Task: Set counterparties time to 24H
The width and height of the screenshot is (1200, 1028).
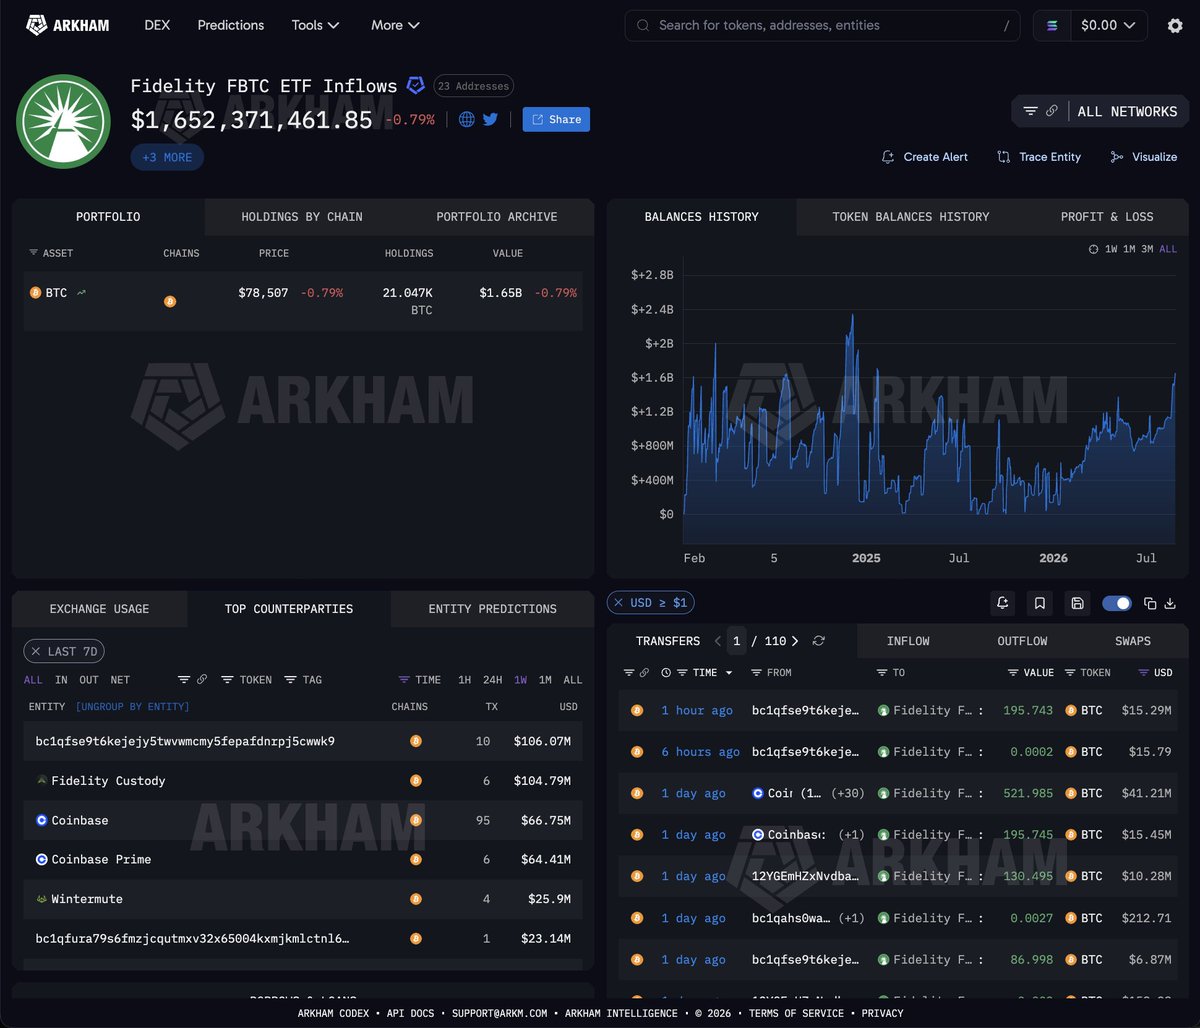Action: pyautogui.click(x=493, y=680)
